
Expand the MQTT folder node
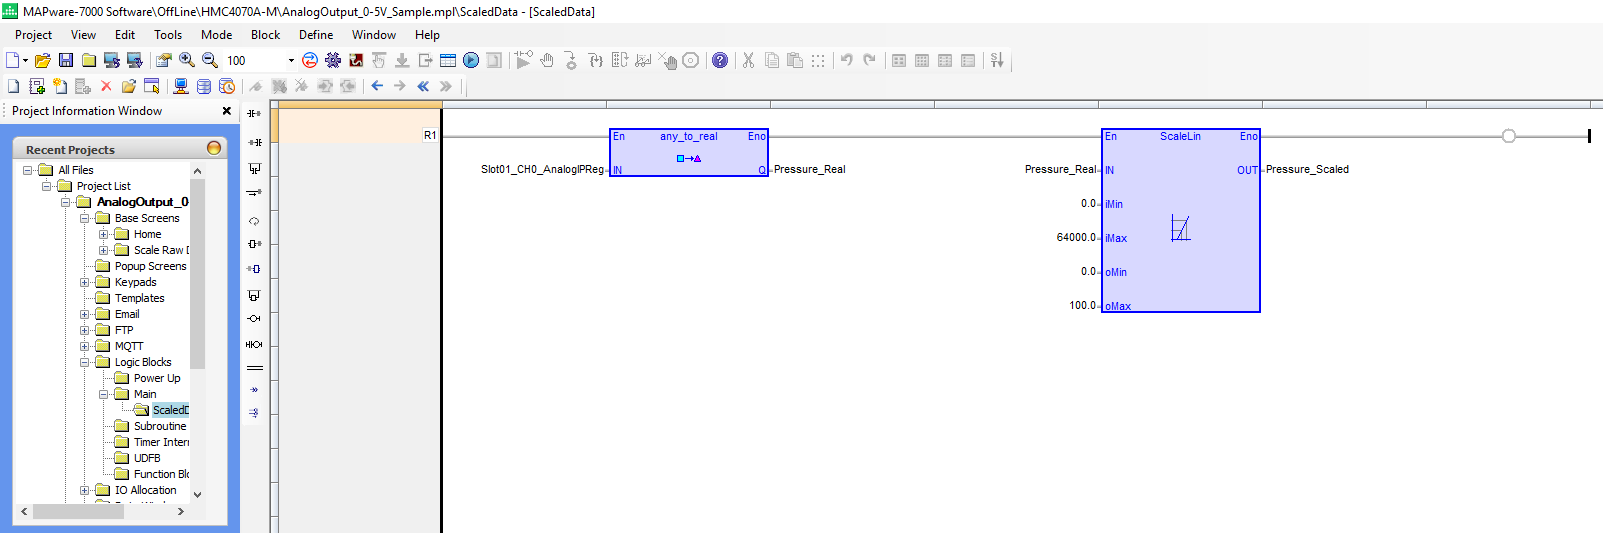(x=85, y=346)
